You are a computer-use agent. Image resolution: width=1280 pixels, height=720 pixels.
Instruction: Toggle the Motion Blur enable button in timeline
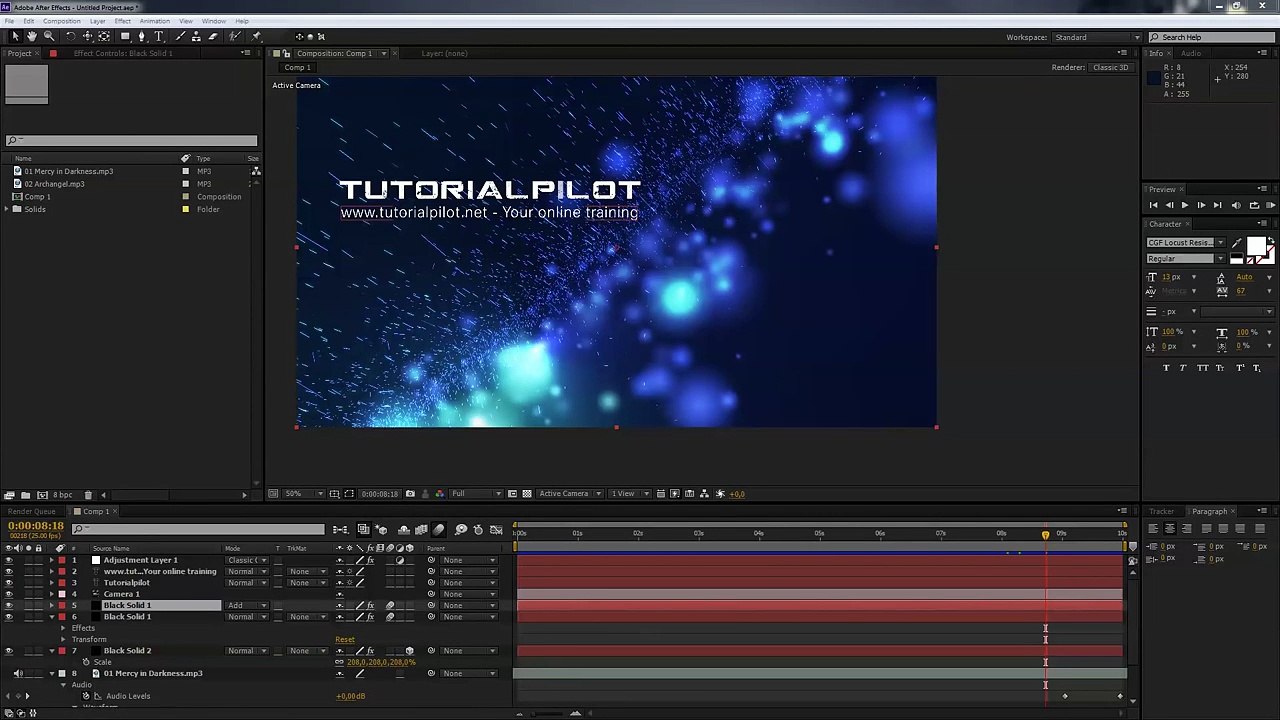tap(439, 530)
